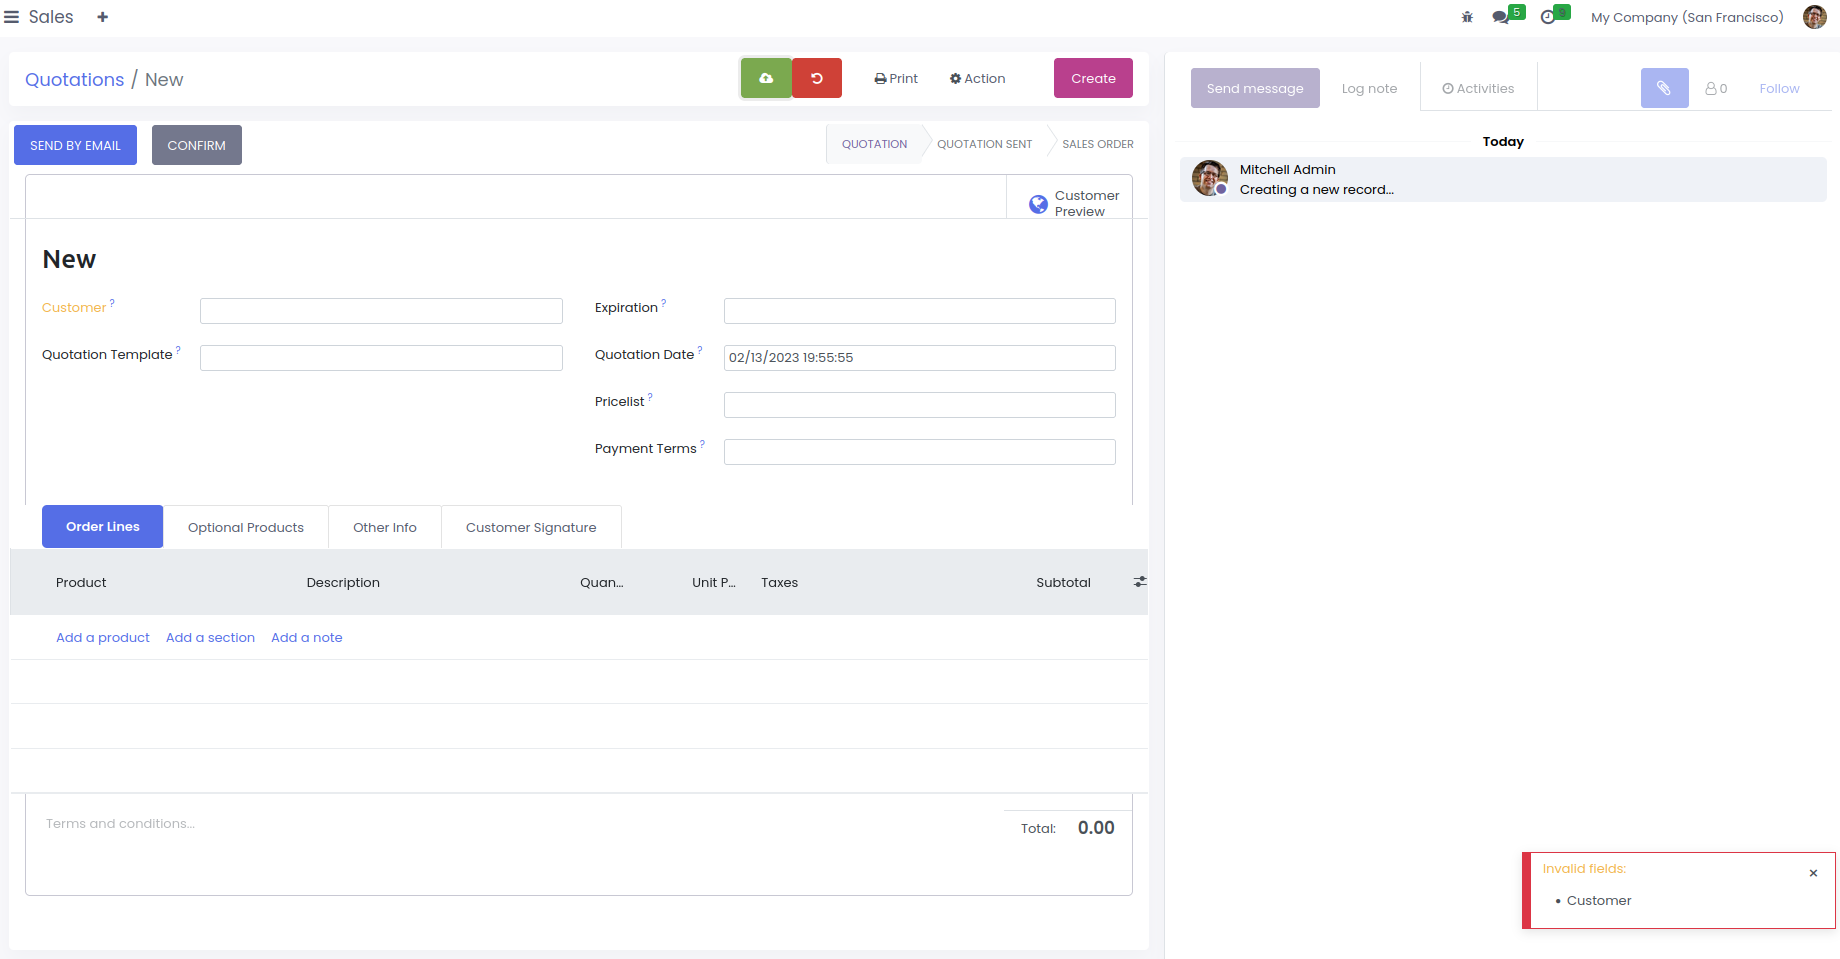Click the Add a product link
Image resolution: width=1840 pixels, height=959 pixels.
point(103,637)
